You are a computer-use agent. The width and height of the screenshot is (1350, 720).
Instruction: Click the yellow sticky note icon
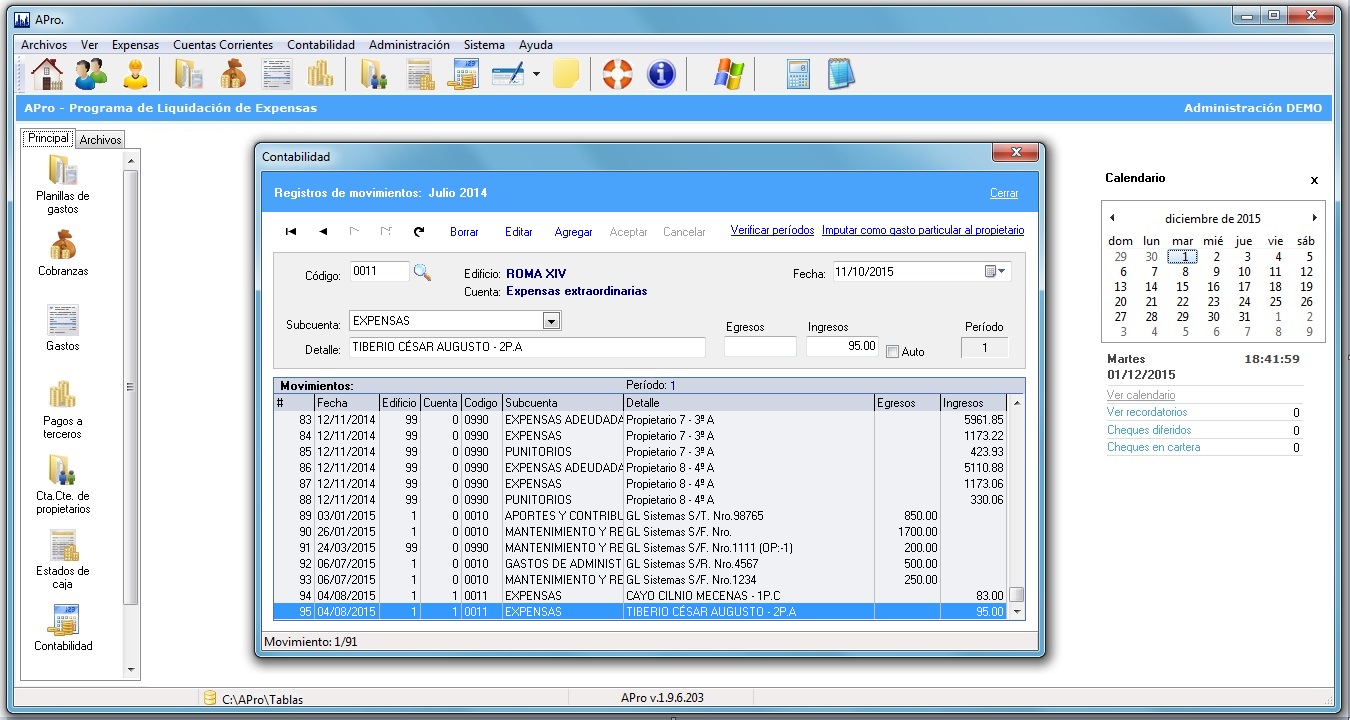(x=566, y=74)
